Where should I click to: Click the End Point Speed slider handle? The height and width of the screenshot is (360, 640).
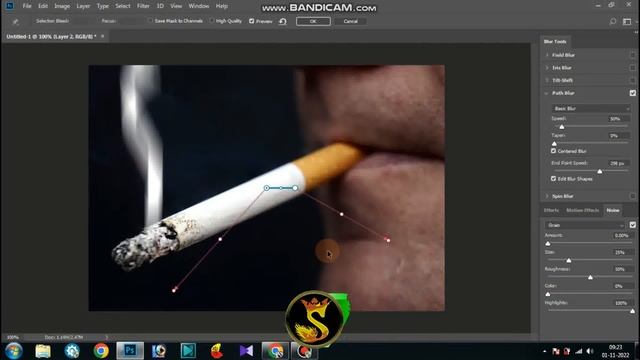(x=600, y=171)
